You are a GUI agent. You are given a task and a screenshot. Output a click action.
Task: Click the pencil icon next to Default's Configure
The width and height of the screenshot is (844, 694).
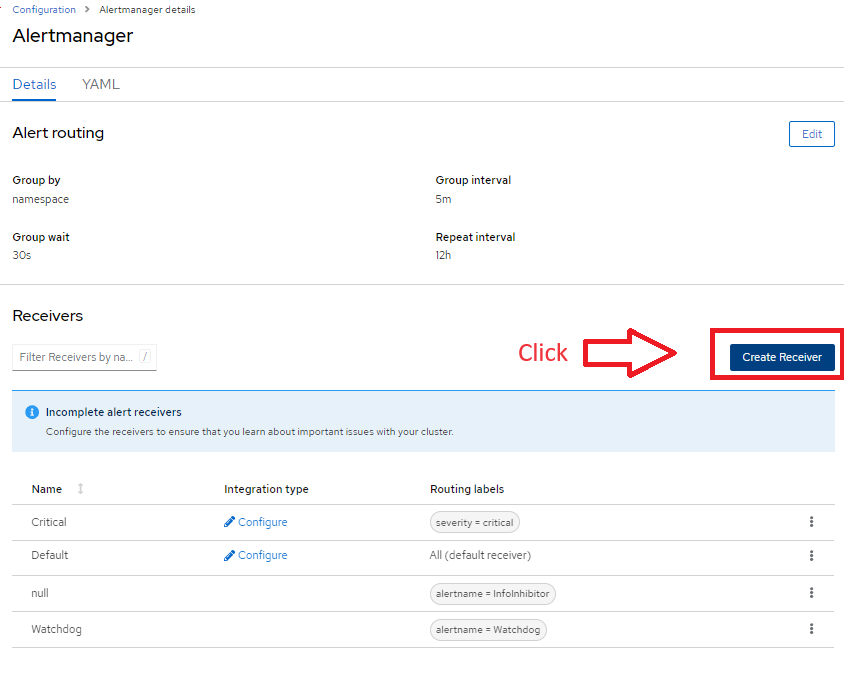point(231,555)
